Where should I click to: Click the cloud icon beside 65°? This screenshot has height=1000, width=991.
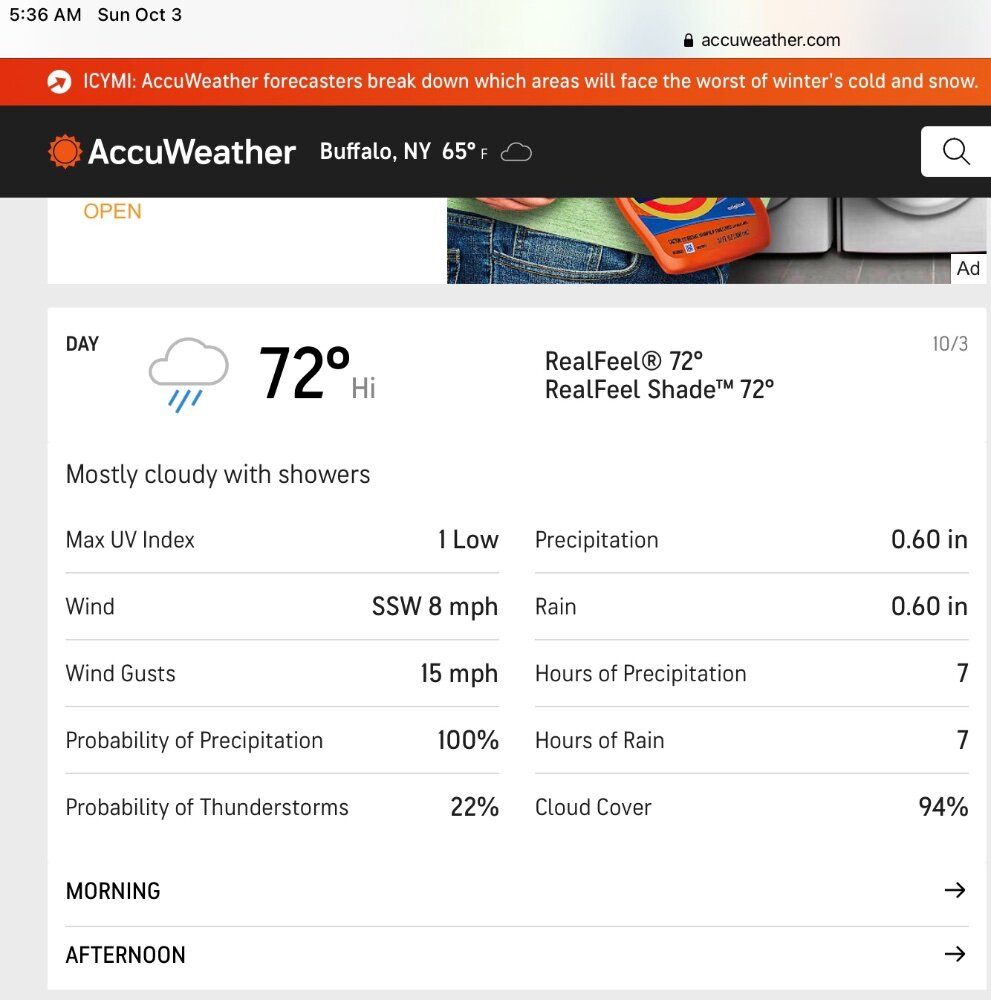516,152
